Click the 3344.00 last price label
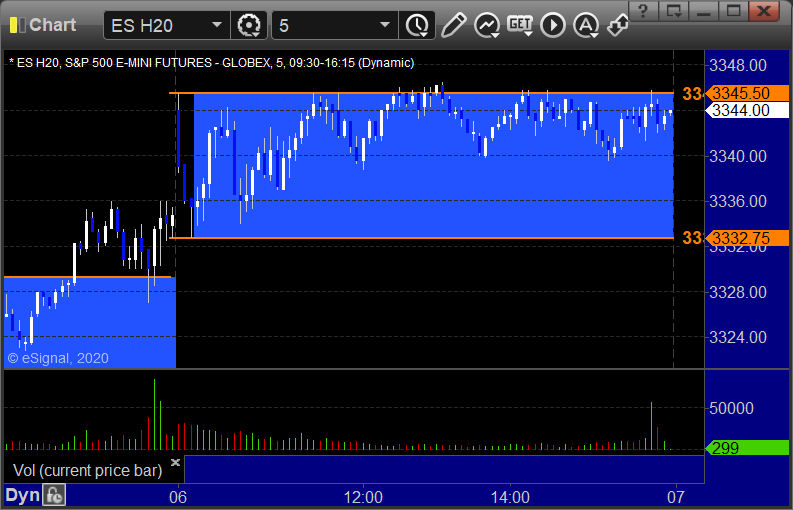Viewport: 793px width, 510px height. pyautogui.click(x=746, y=110)
